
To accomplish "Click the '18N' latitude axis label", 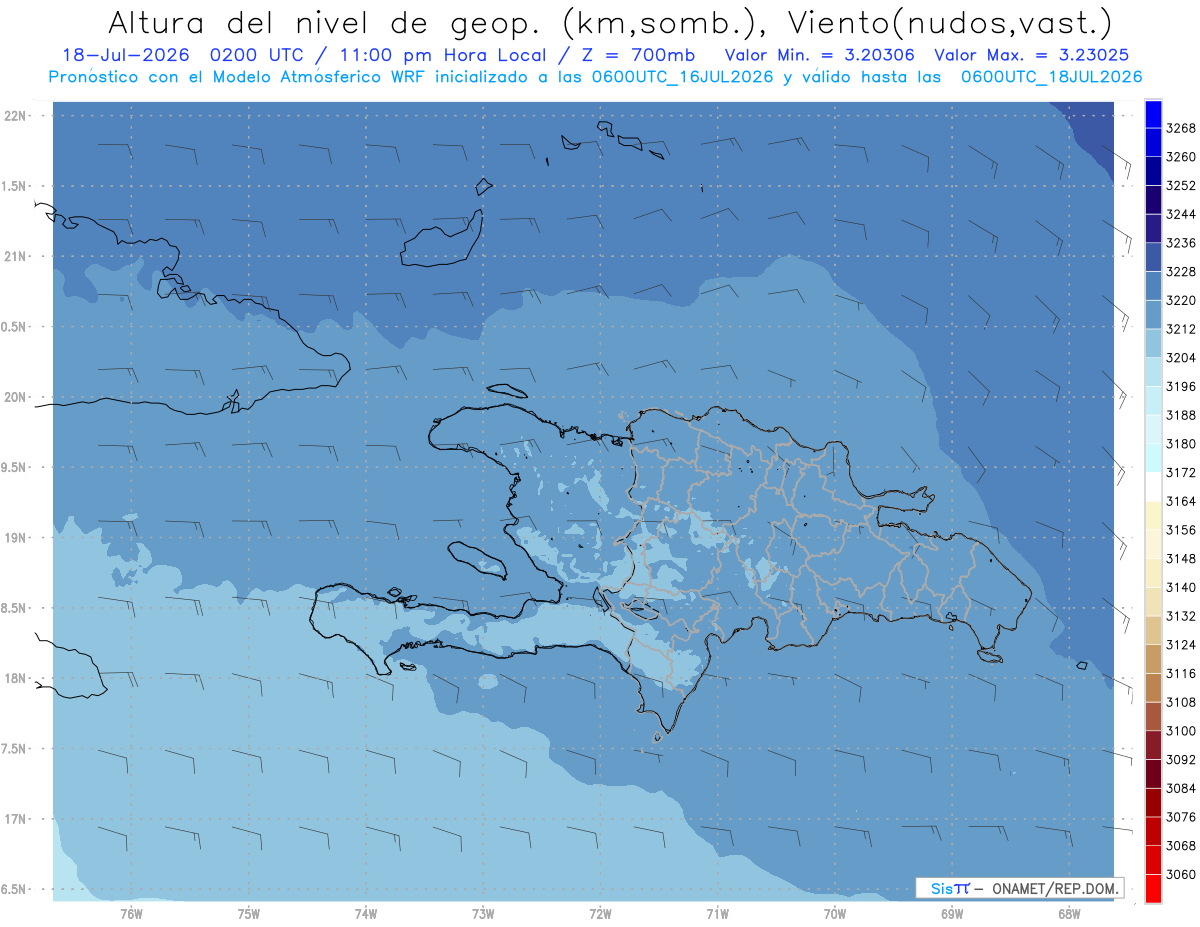I will pos(16,679).
